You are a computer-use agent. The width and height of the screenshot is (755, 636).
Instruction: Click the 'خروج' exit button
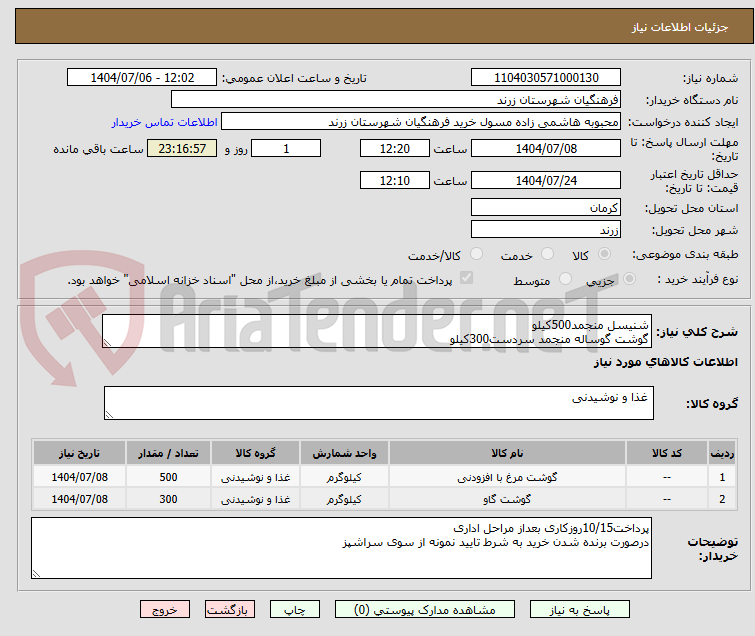(165, 610)
